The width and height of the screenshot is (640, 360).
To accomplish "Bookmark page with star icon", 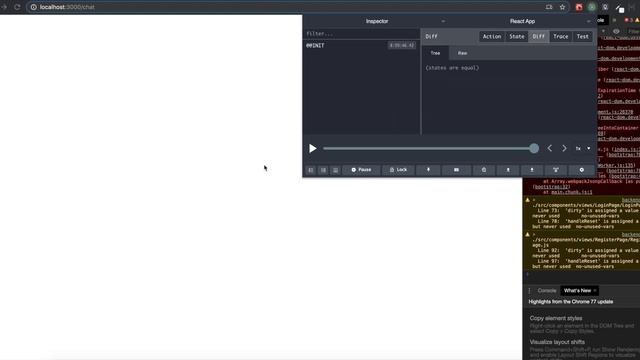I will click(562, 7).
